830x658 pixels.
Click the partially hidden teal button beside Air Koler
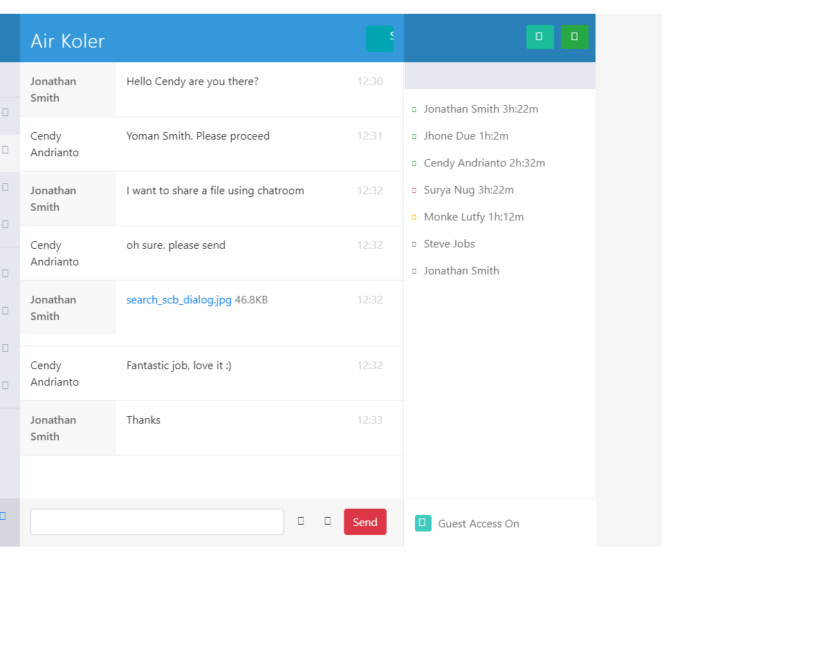[380, 39]
